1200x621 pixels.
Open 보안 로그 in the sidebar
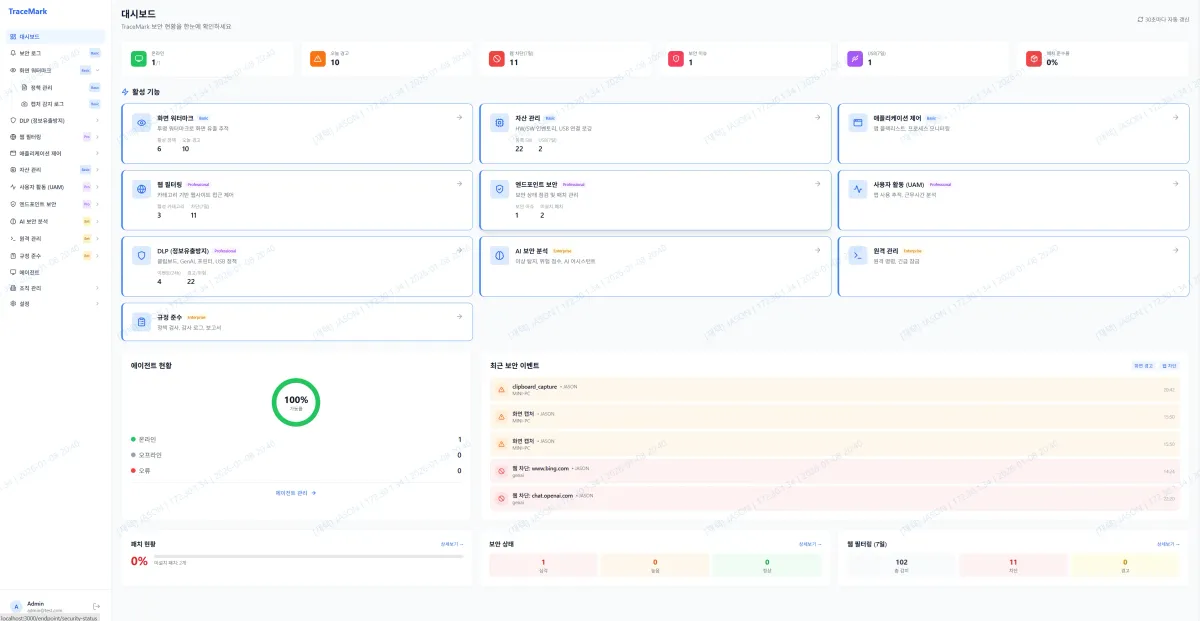pos(31,52)
